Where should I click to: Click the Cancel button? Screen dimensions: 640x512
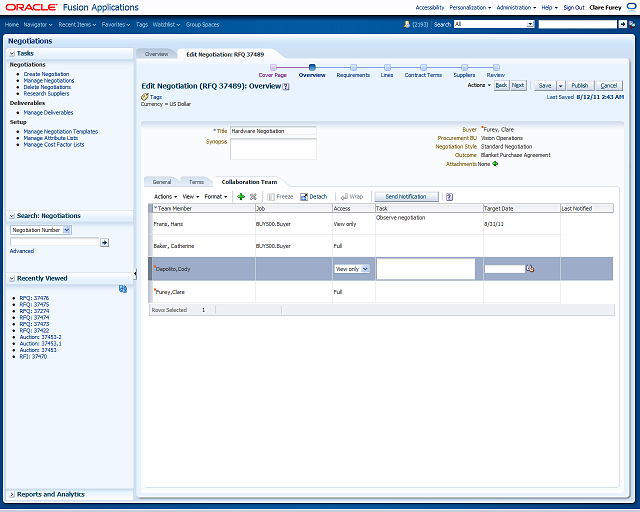pos(609,86)
